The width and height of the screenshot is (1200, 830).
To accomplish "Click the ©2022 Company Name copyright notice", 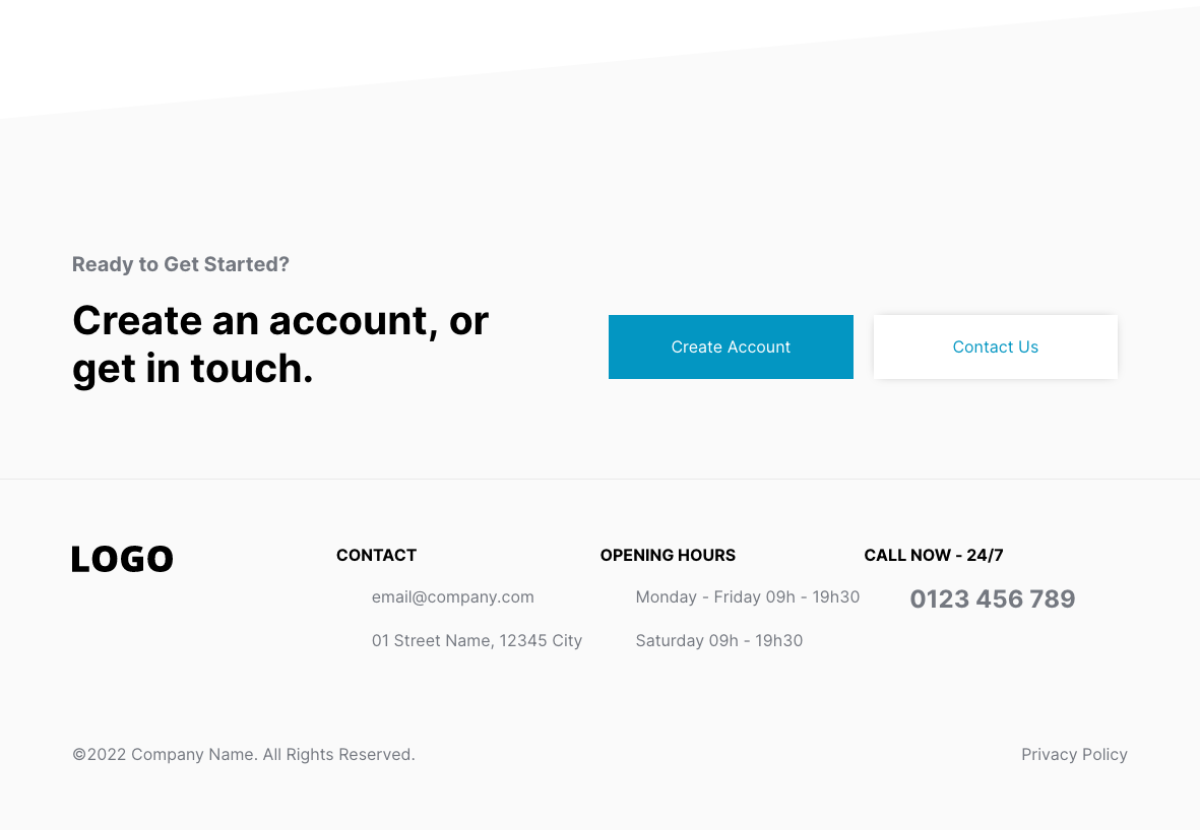I will (165, 754).
